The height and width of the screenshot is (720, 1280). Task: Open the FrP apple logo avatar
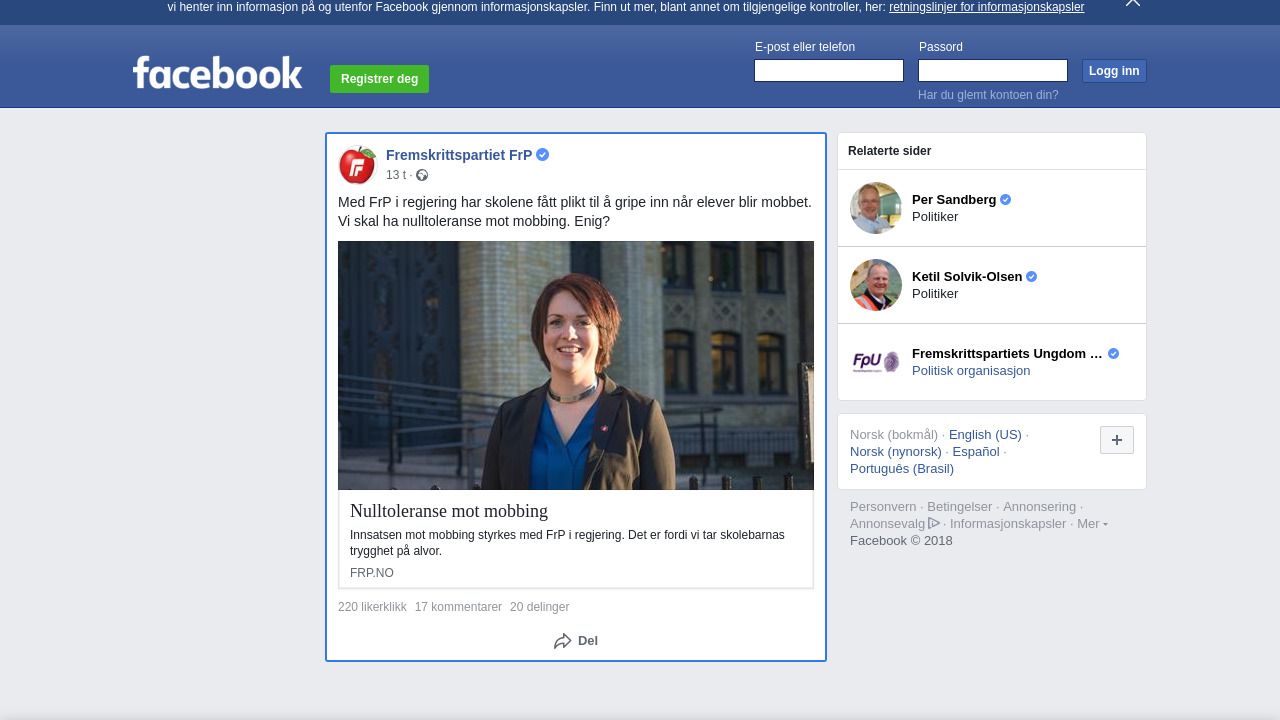click(357, 165)
